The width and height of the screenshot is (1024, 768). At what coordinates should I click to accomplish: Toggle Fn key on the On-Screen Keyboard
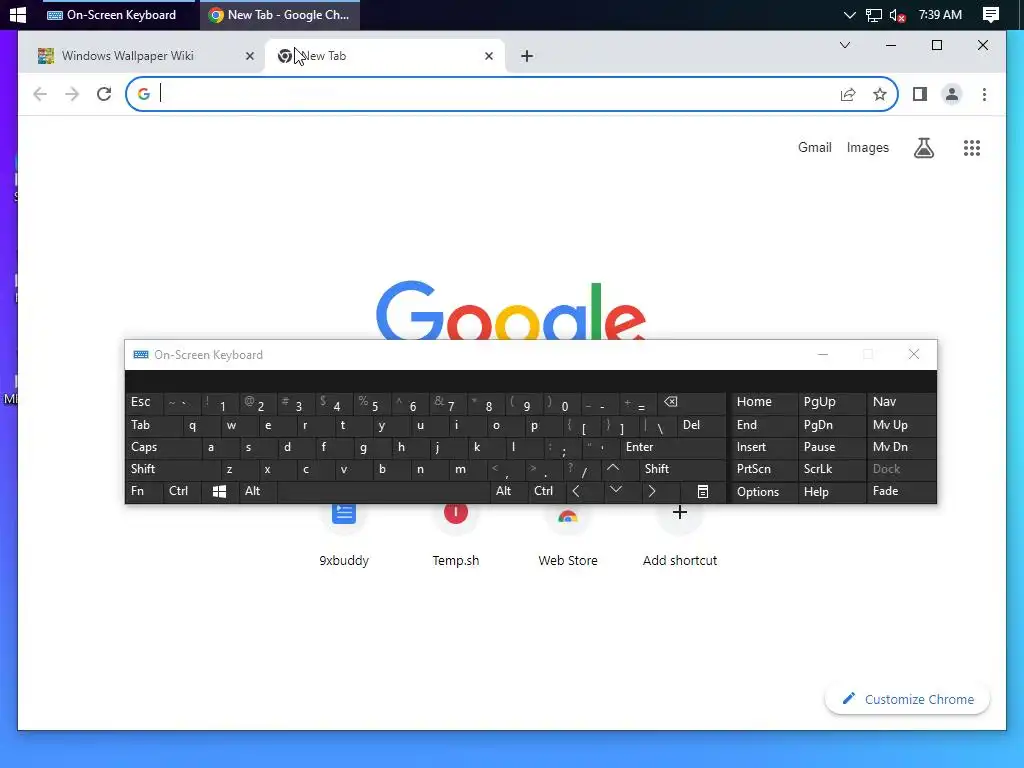coord(144,491)
